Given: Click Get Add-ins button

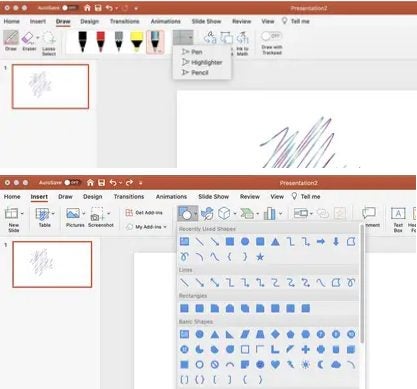Looking at the screenshot, I should click(144, 213).
